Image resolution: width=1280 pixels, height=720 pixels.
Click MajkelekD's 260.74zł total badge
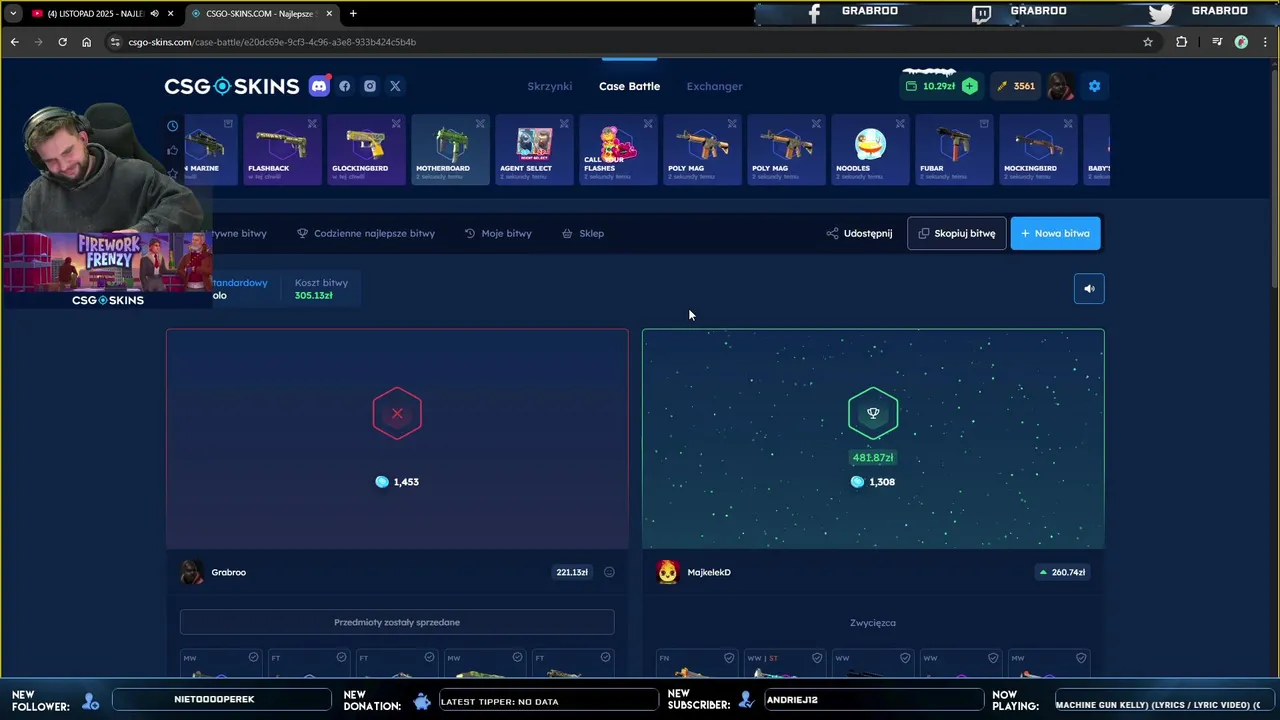point(1062,572)
